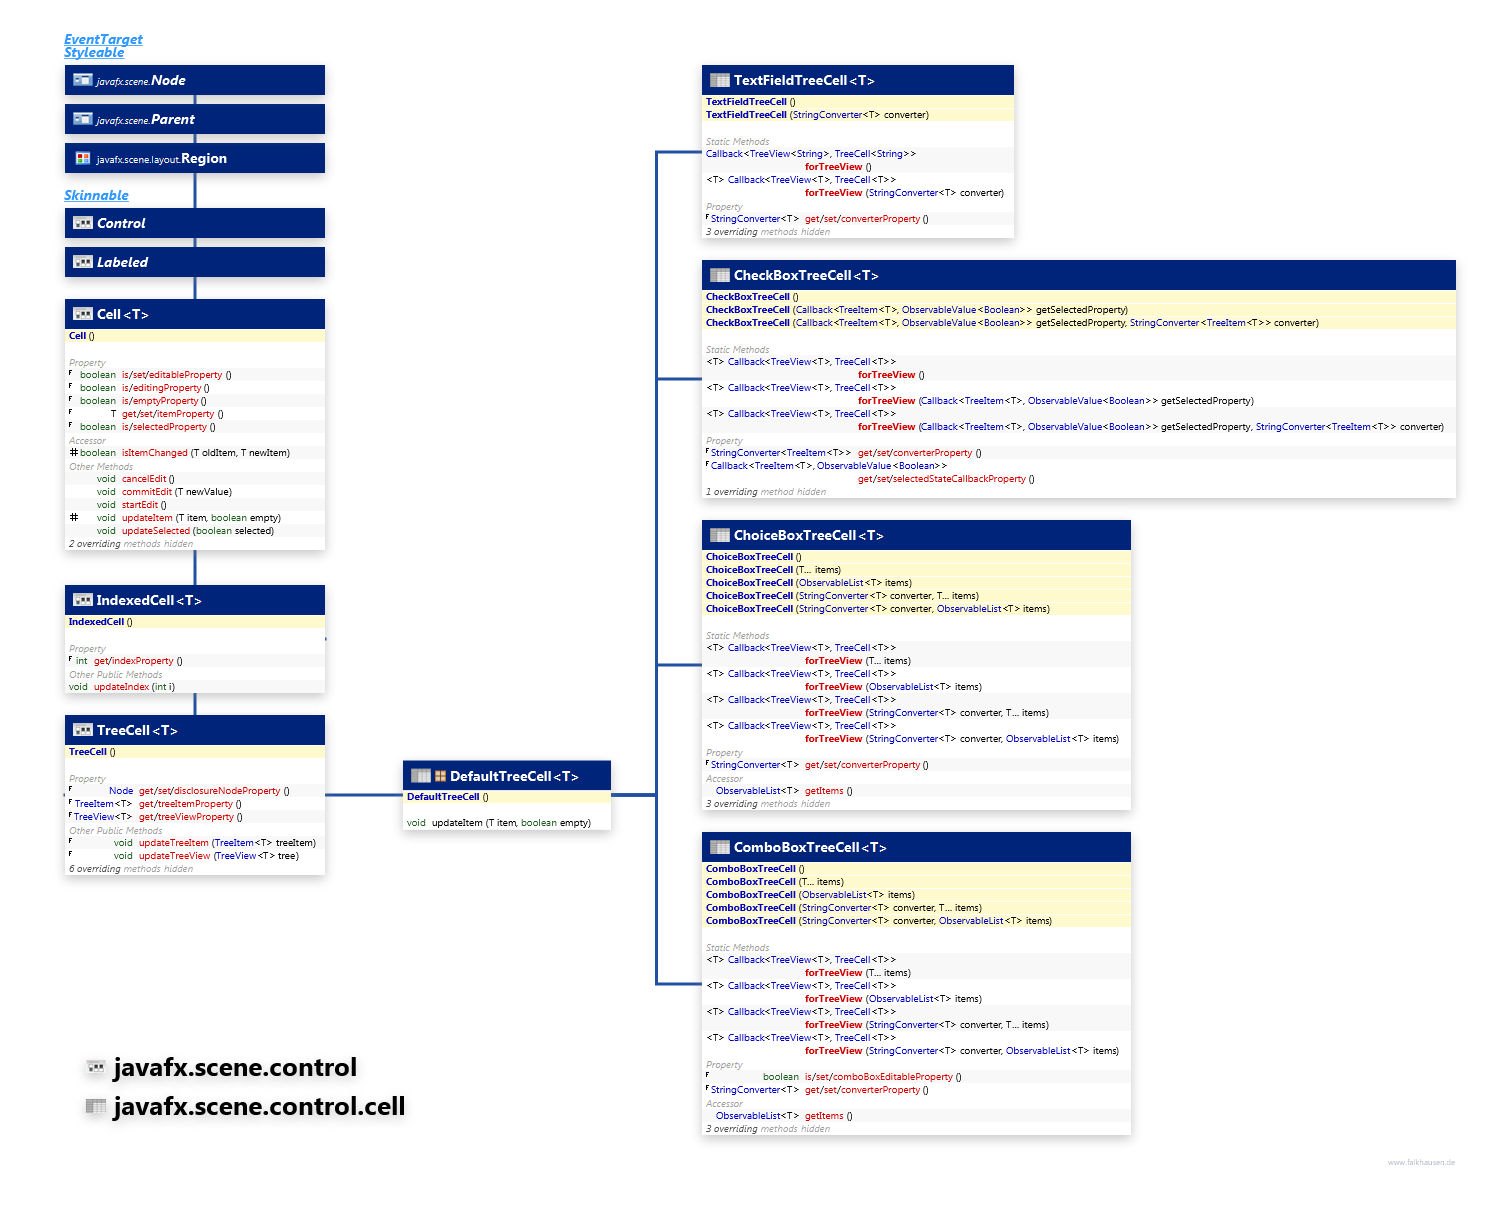Image resolution: width=1512 pixels, height=1208 pixels.
Task: Open the EventTarget interface link
Action: click(103, 39)
